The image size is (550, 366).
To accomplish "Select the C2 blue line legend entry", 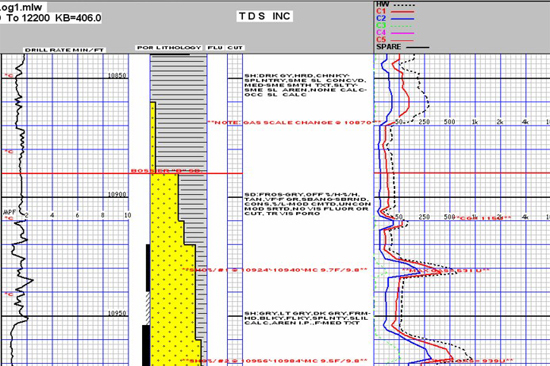I will 395,19.
